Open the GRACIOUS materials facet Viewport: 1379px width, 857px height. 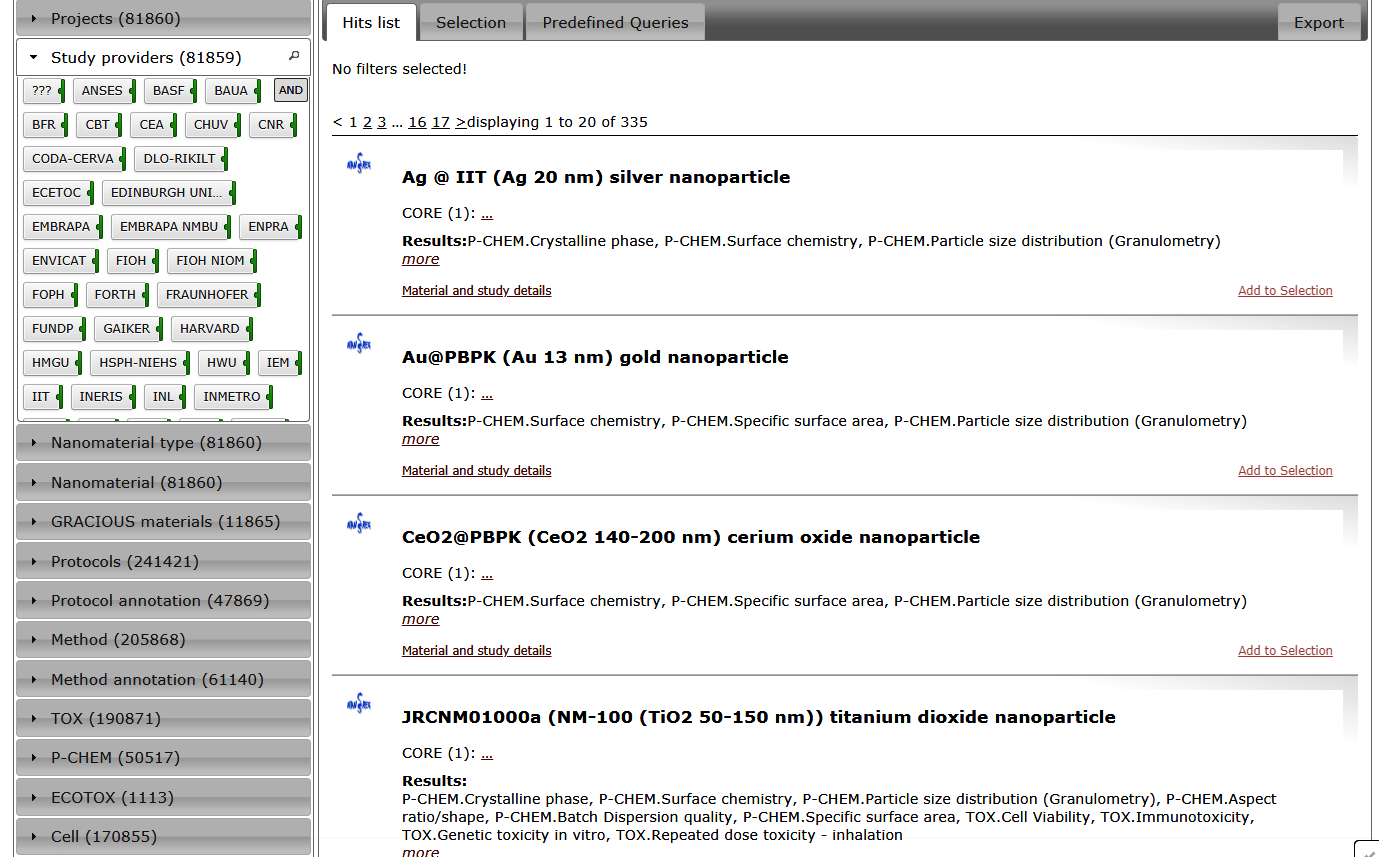point(163,522)
